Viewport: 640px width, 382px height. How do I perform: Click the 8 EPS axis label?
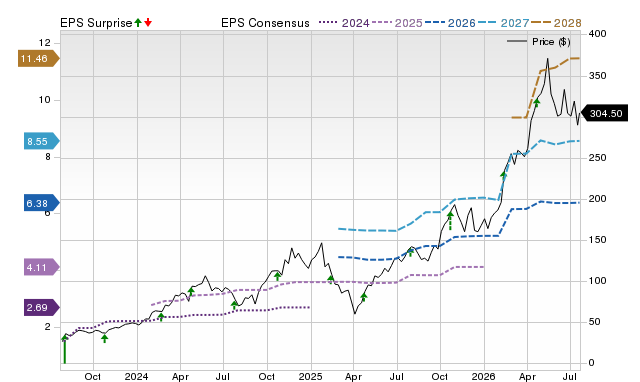click(x=48, y=157)
